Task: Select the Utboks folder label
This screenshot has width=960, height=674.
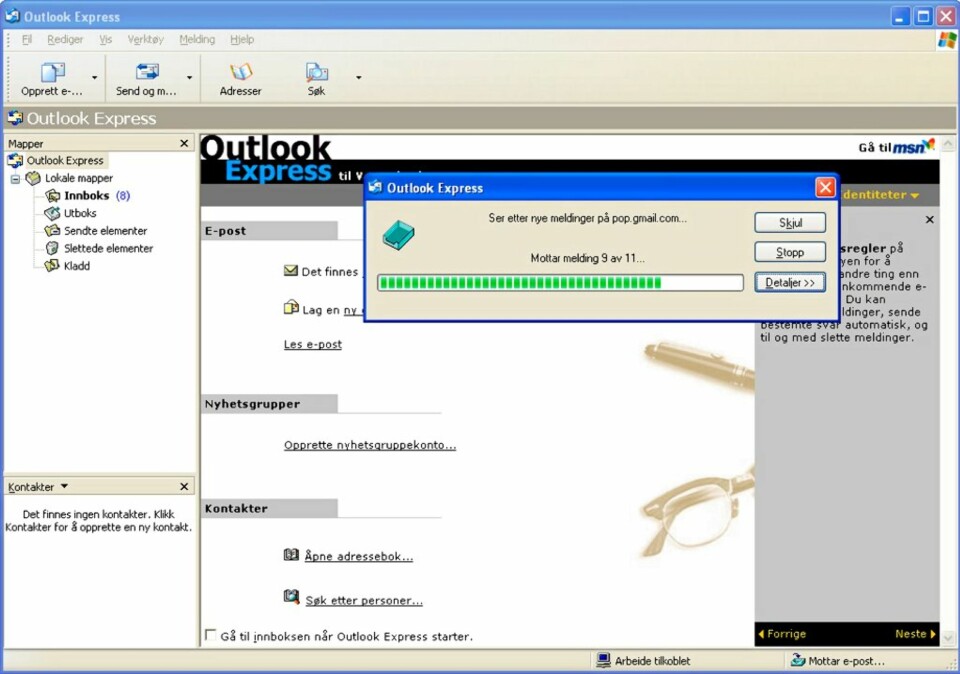Action: [x=80, y=213]
